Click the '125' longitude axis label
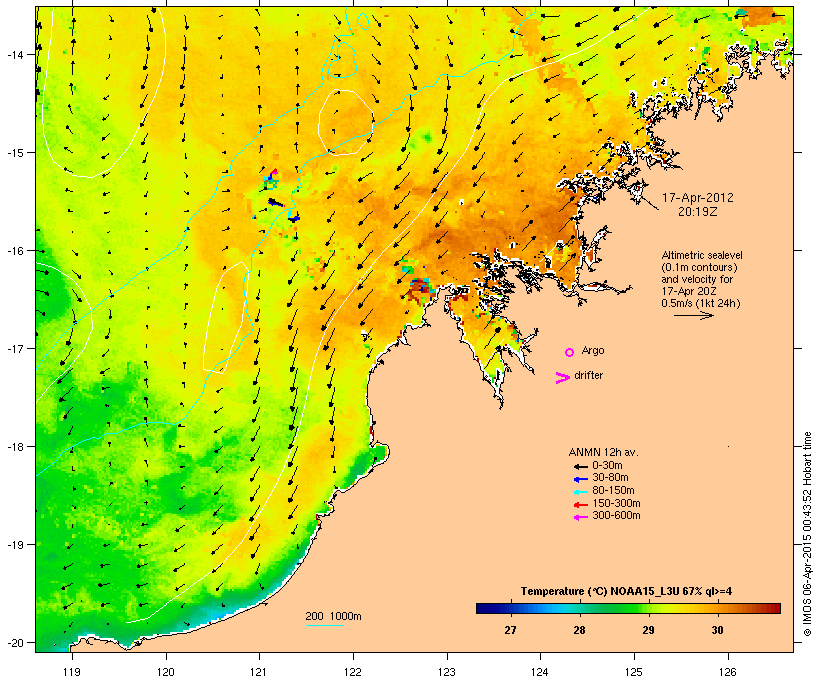 tap(634, 672)
